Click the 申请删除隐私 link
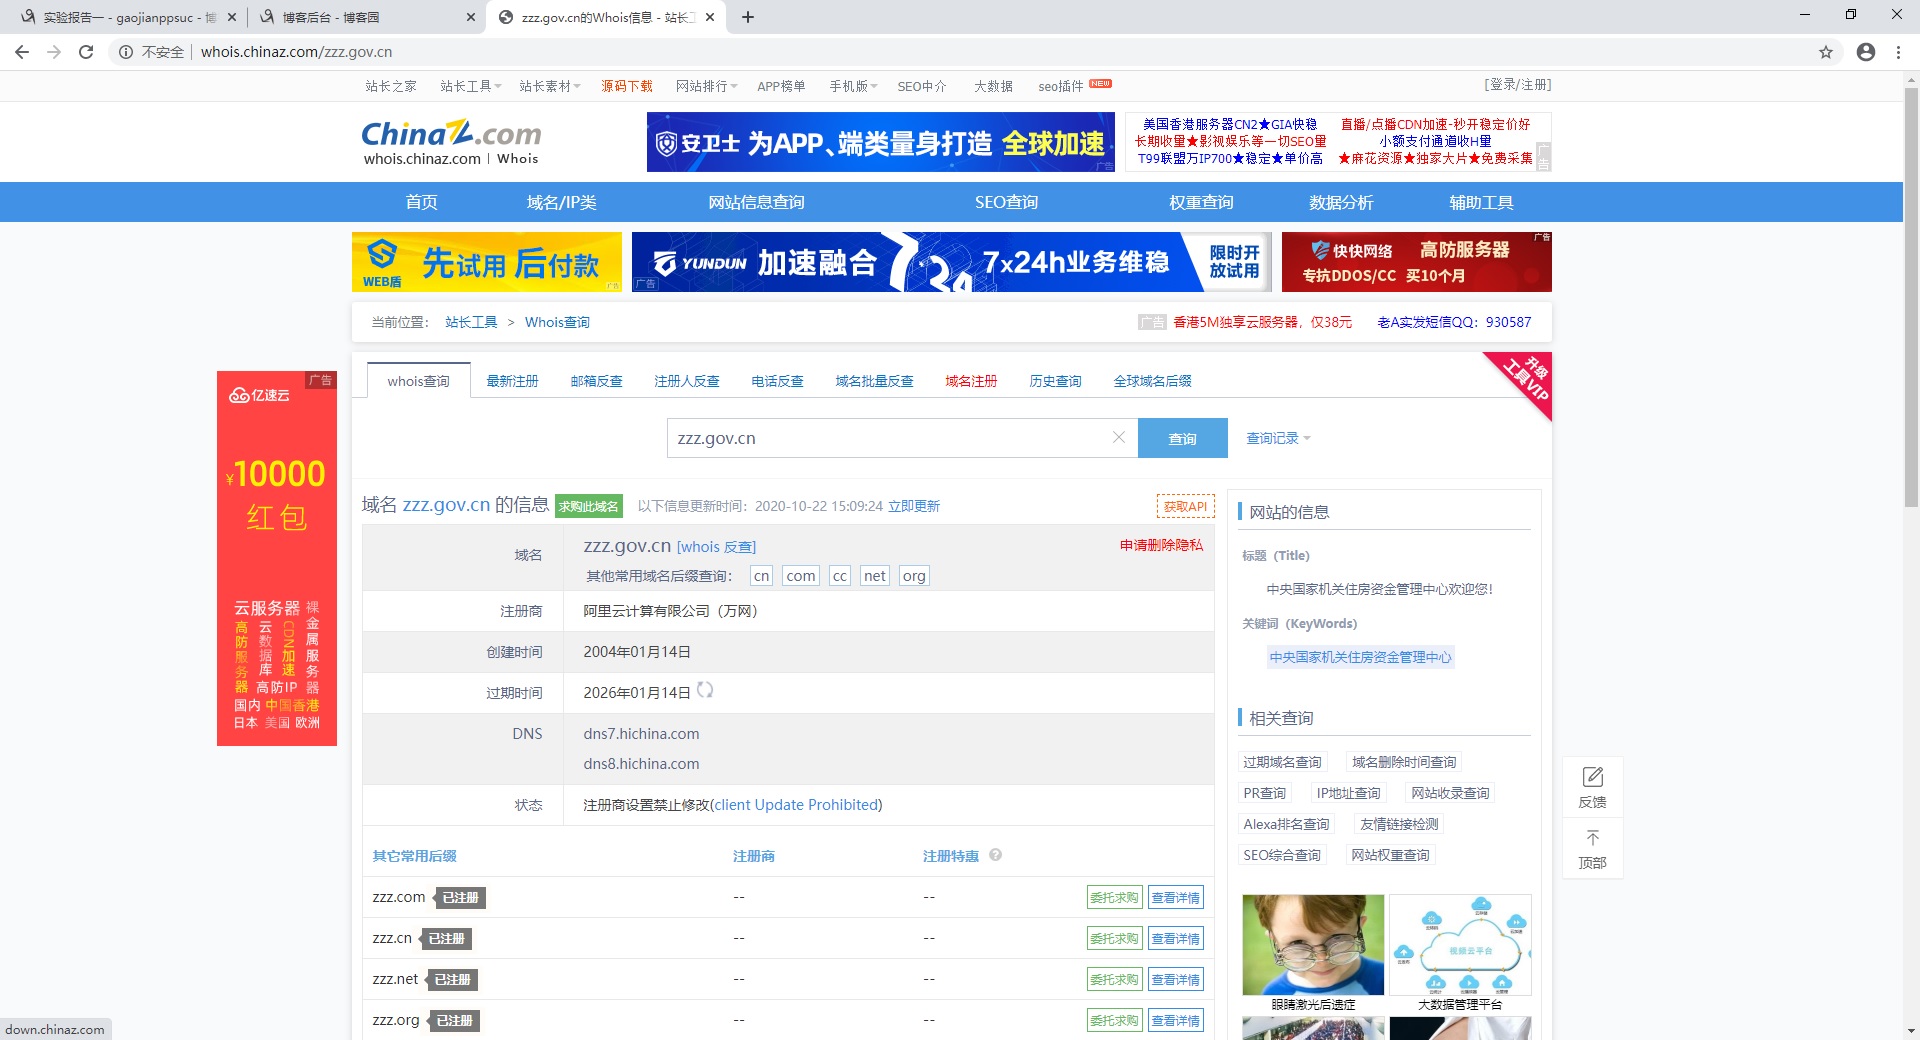1920x1040 pixels. (x=1162, y=545)
